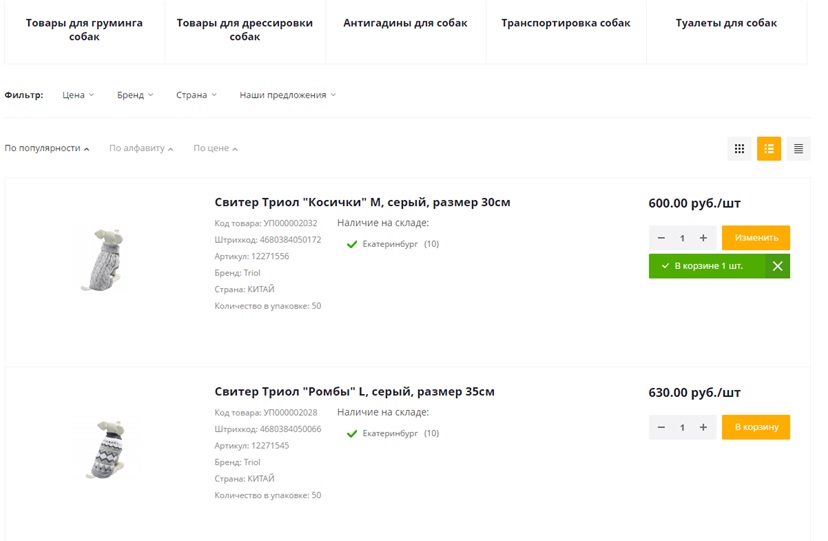Open Товары для груминга собак category
This screenshot has width=828, height=541.
pos(84,30)
